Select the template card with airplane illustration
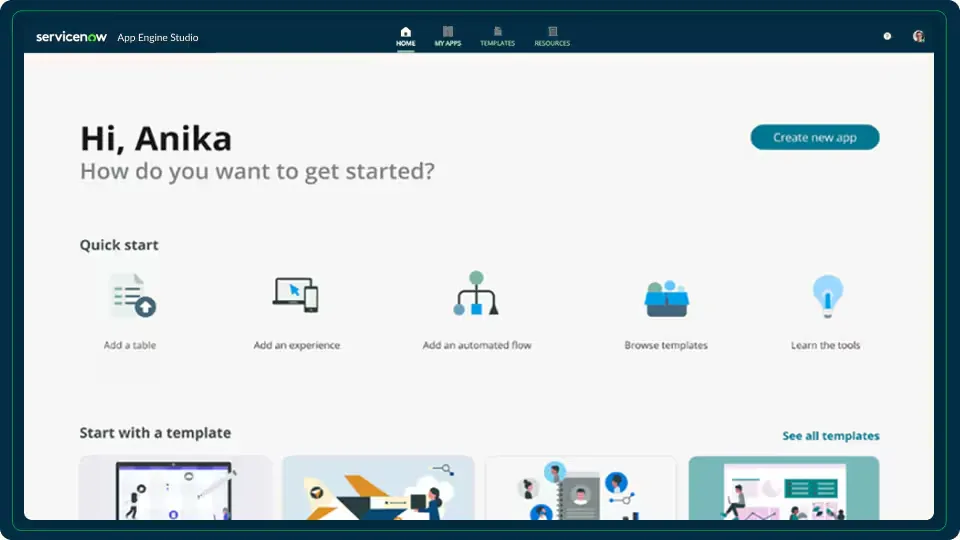The image size is (960, 540). point(378,488)
